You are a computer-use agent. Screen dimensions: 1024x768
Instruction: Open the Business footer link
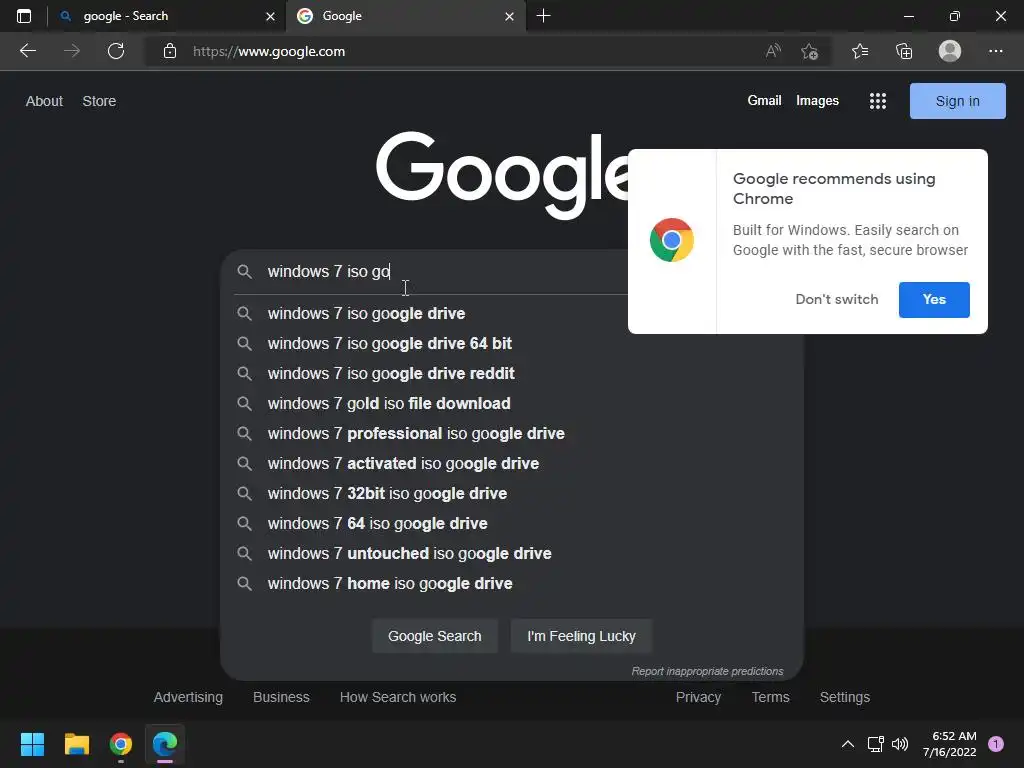281,697
